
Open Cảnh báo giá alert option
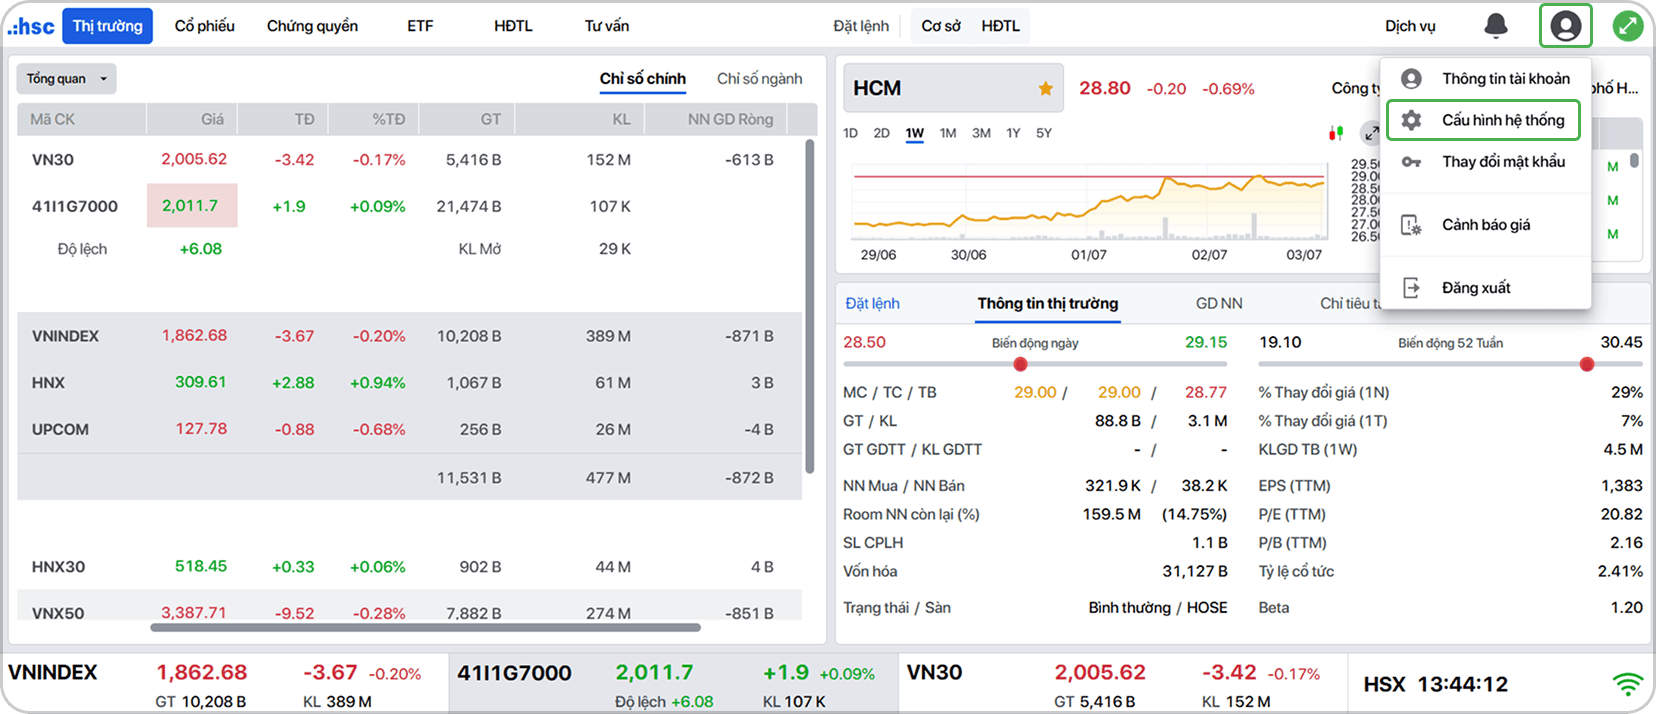click(x=1485, y=225)
